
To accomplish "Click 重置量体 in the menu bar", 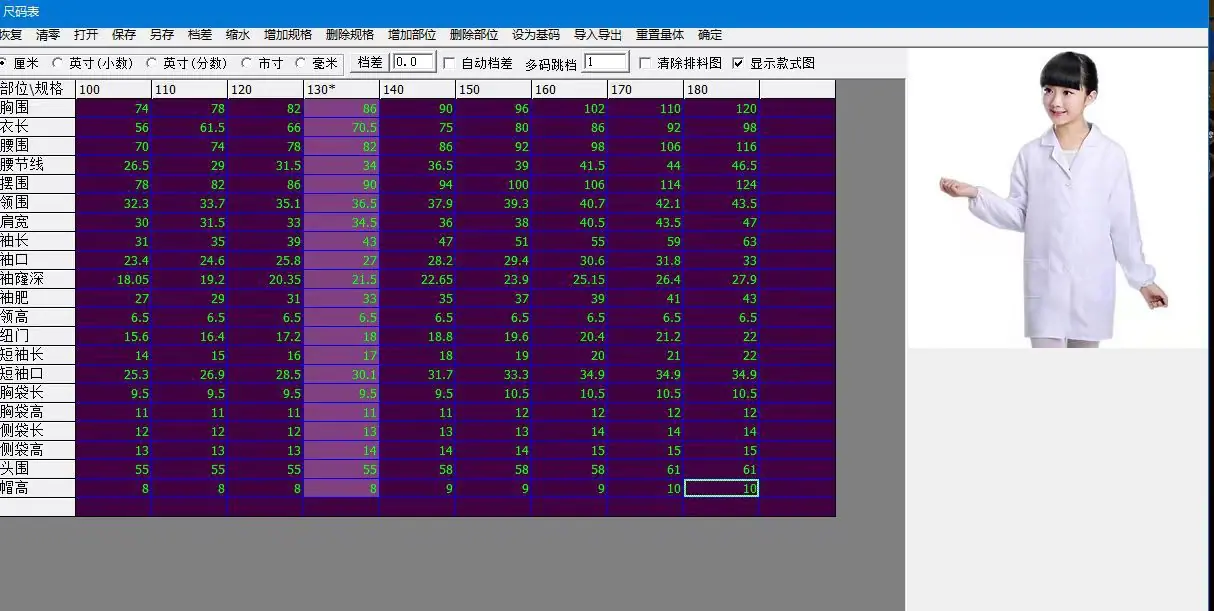I will point(660,34).
